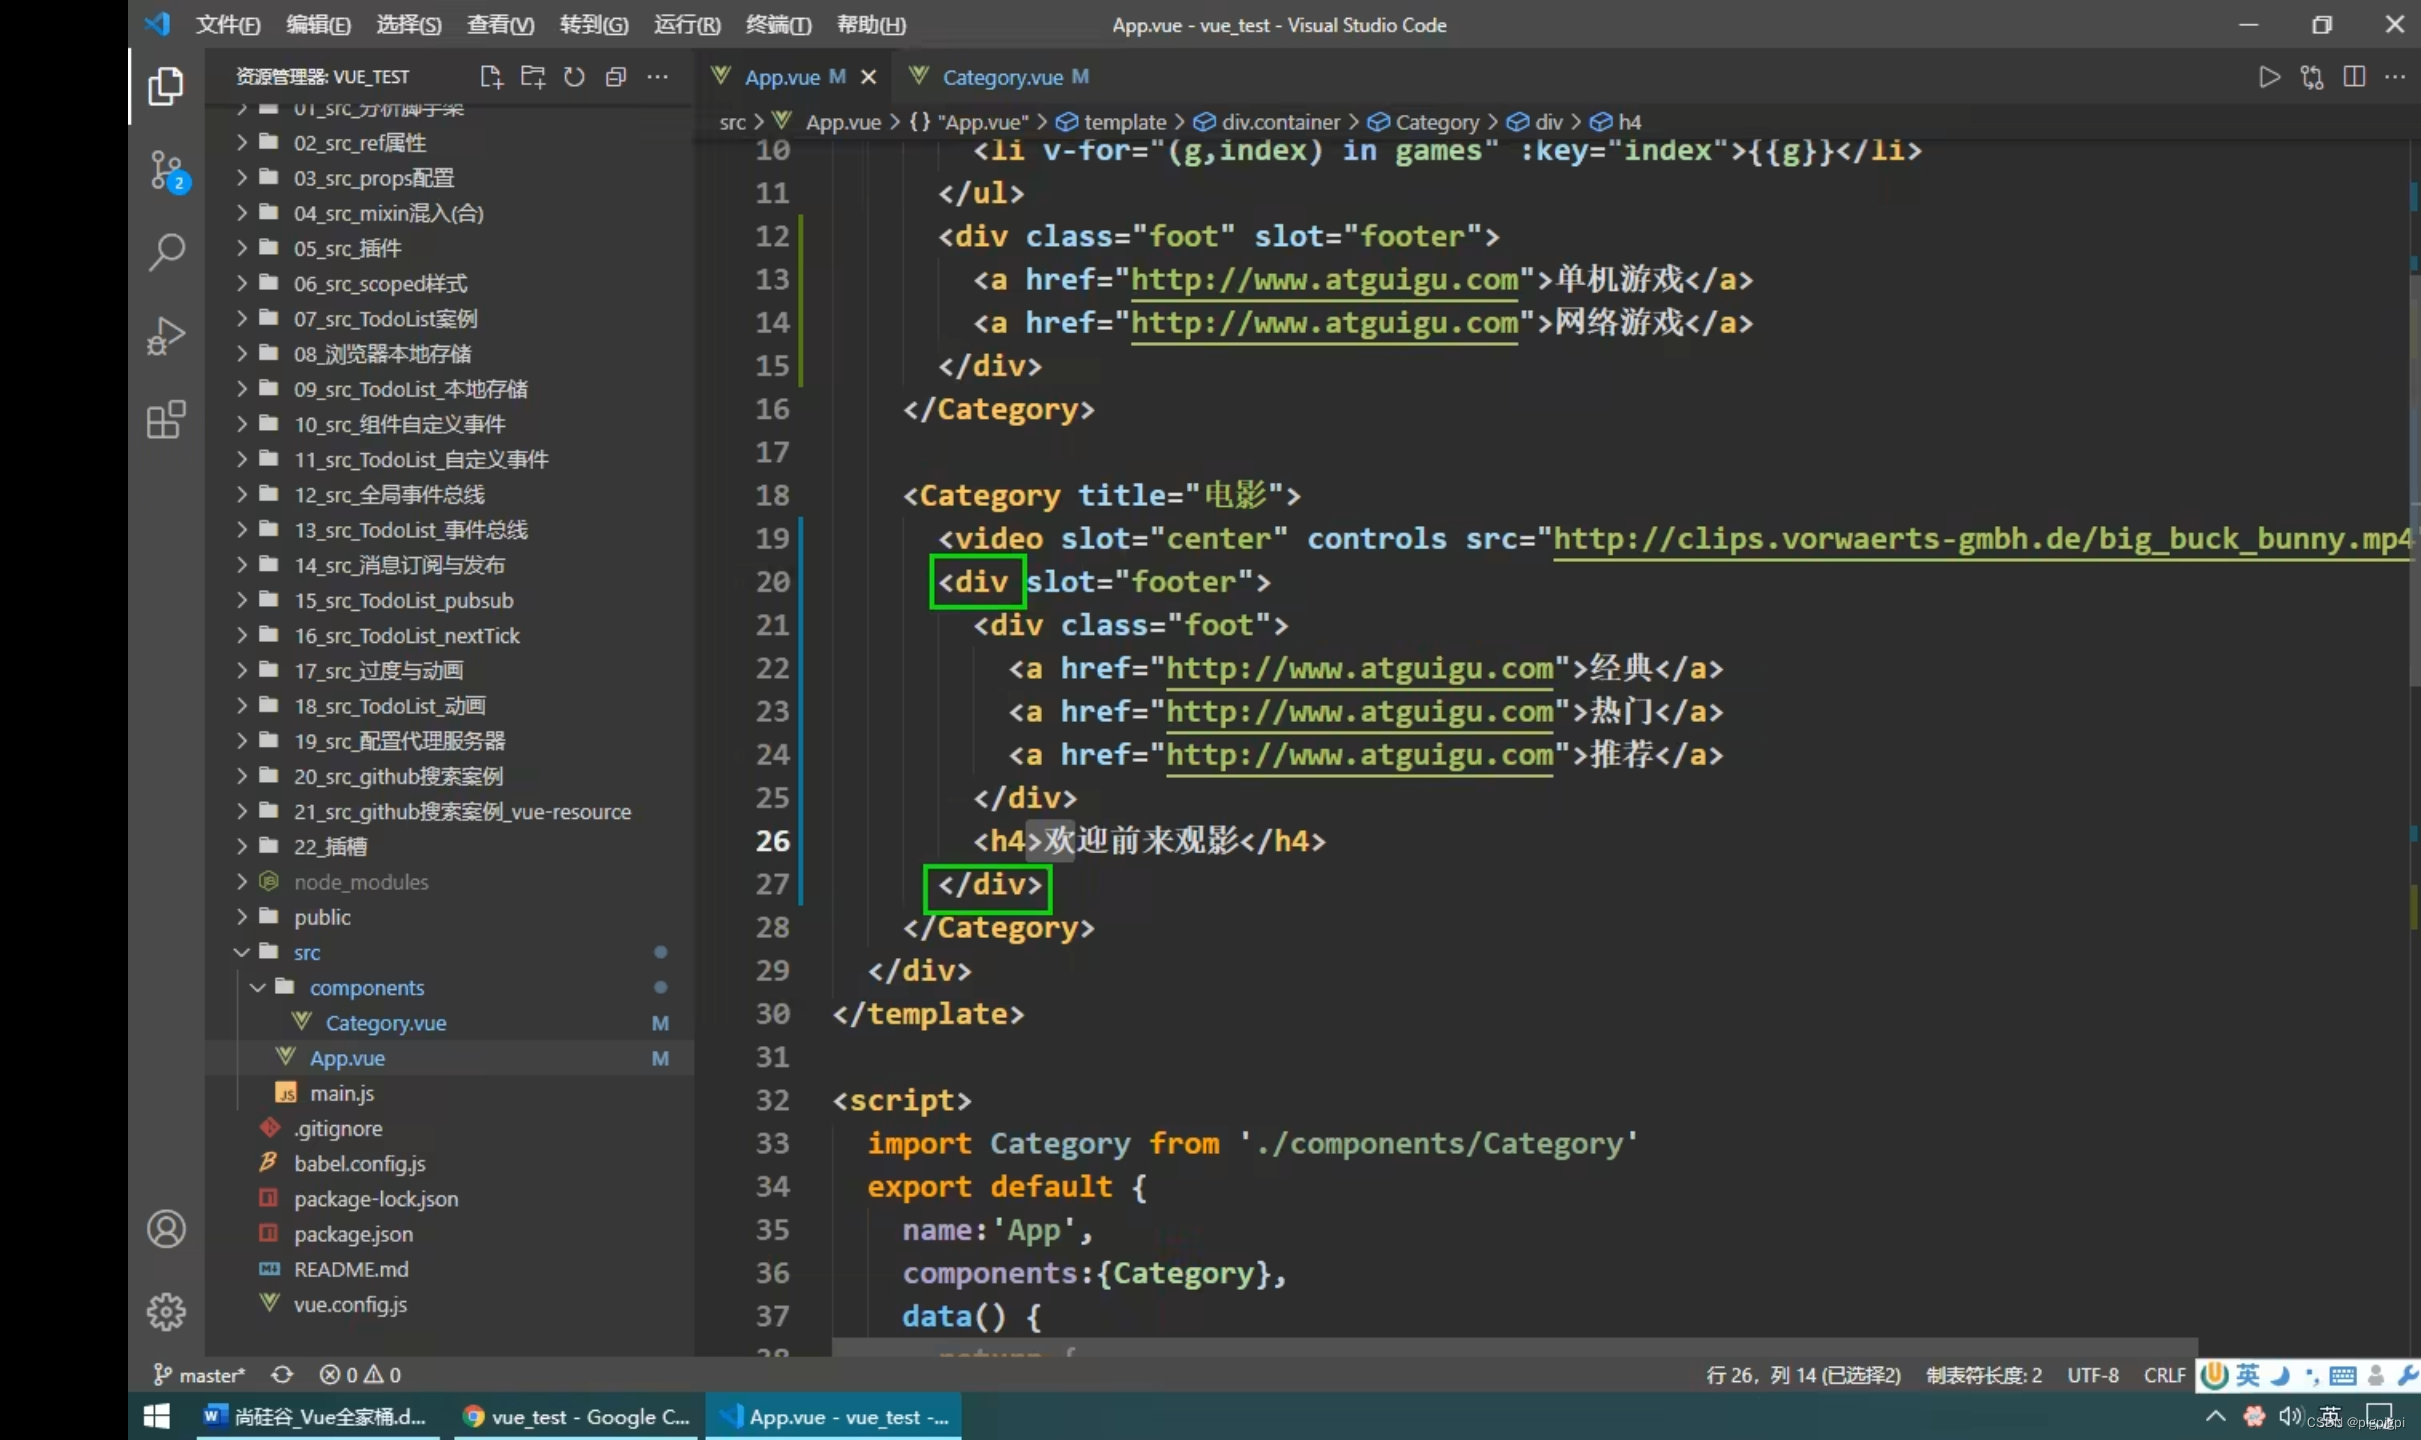Click line number 20 in the gutter
The image size is (2421, 1440).
tap(772, 582)
